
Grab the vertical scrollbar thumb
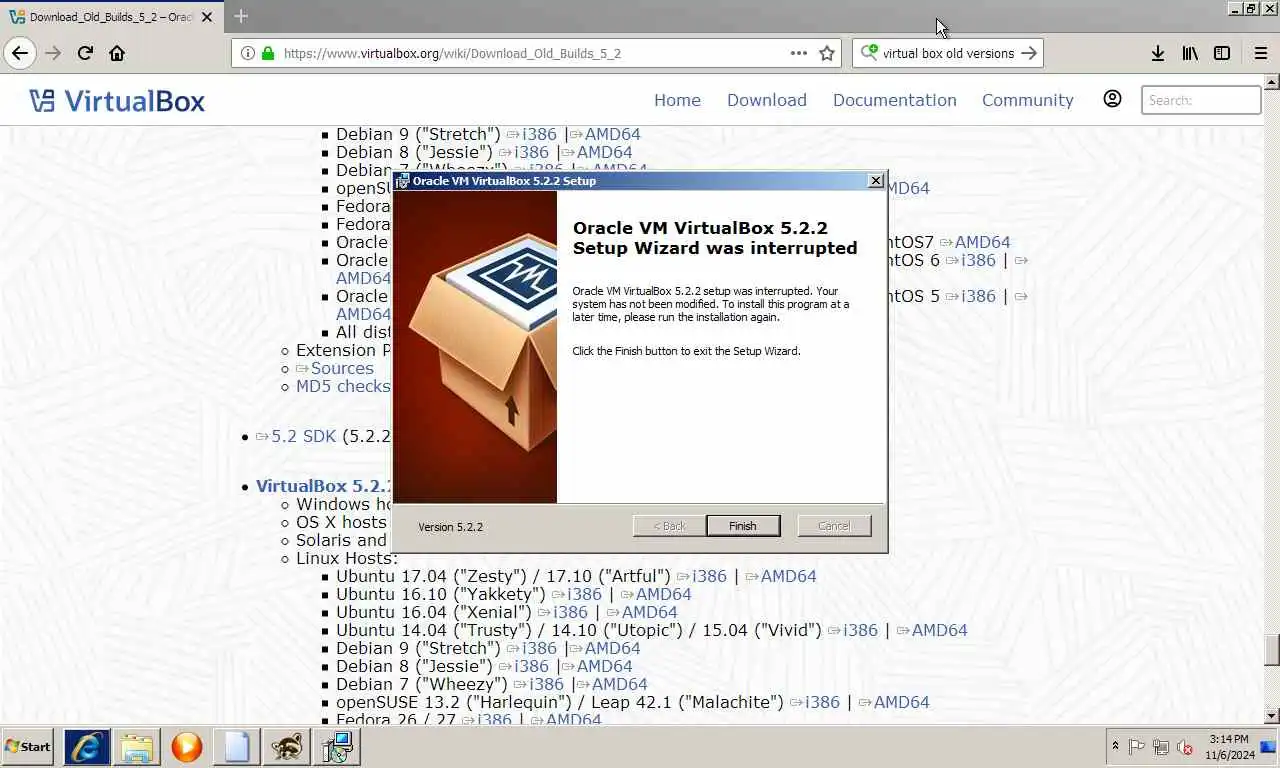point(1272,650)
